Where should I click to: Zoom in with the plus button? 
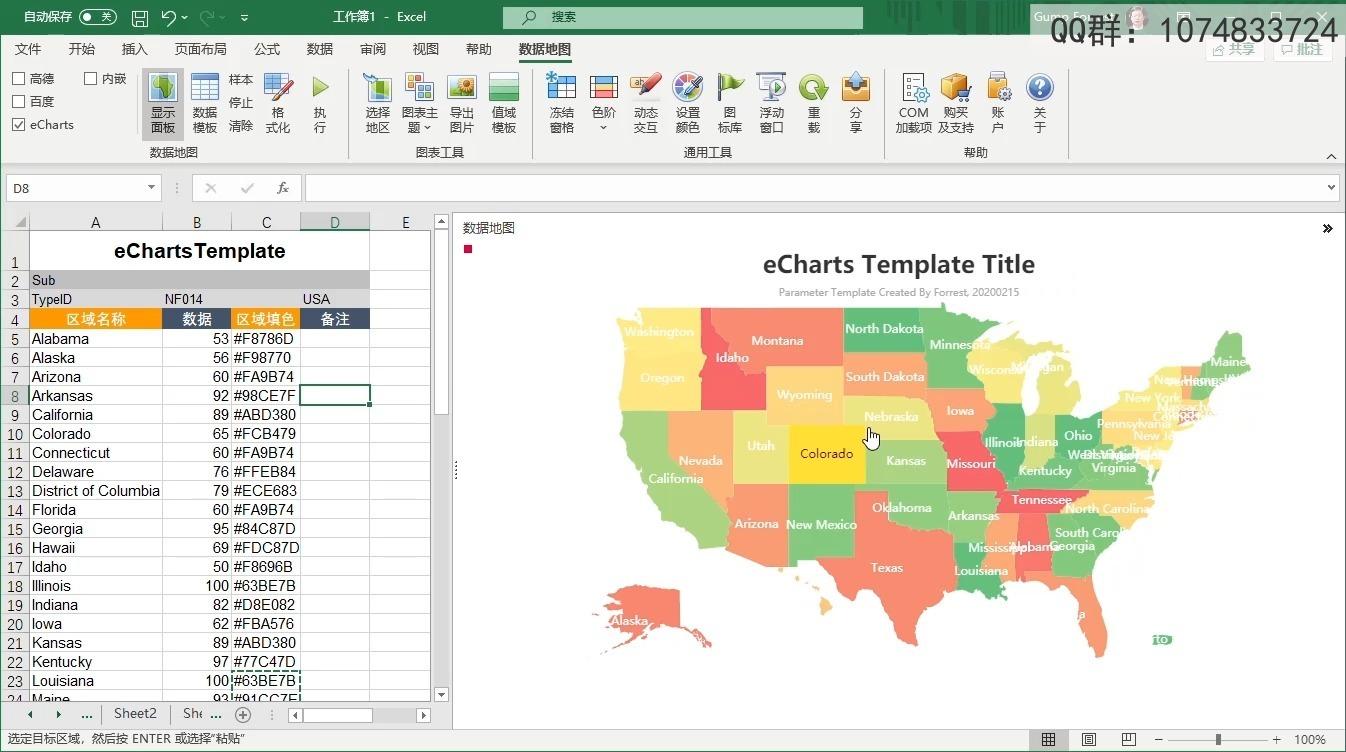coord(1277,740)
